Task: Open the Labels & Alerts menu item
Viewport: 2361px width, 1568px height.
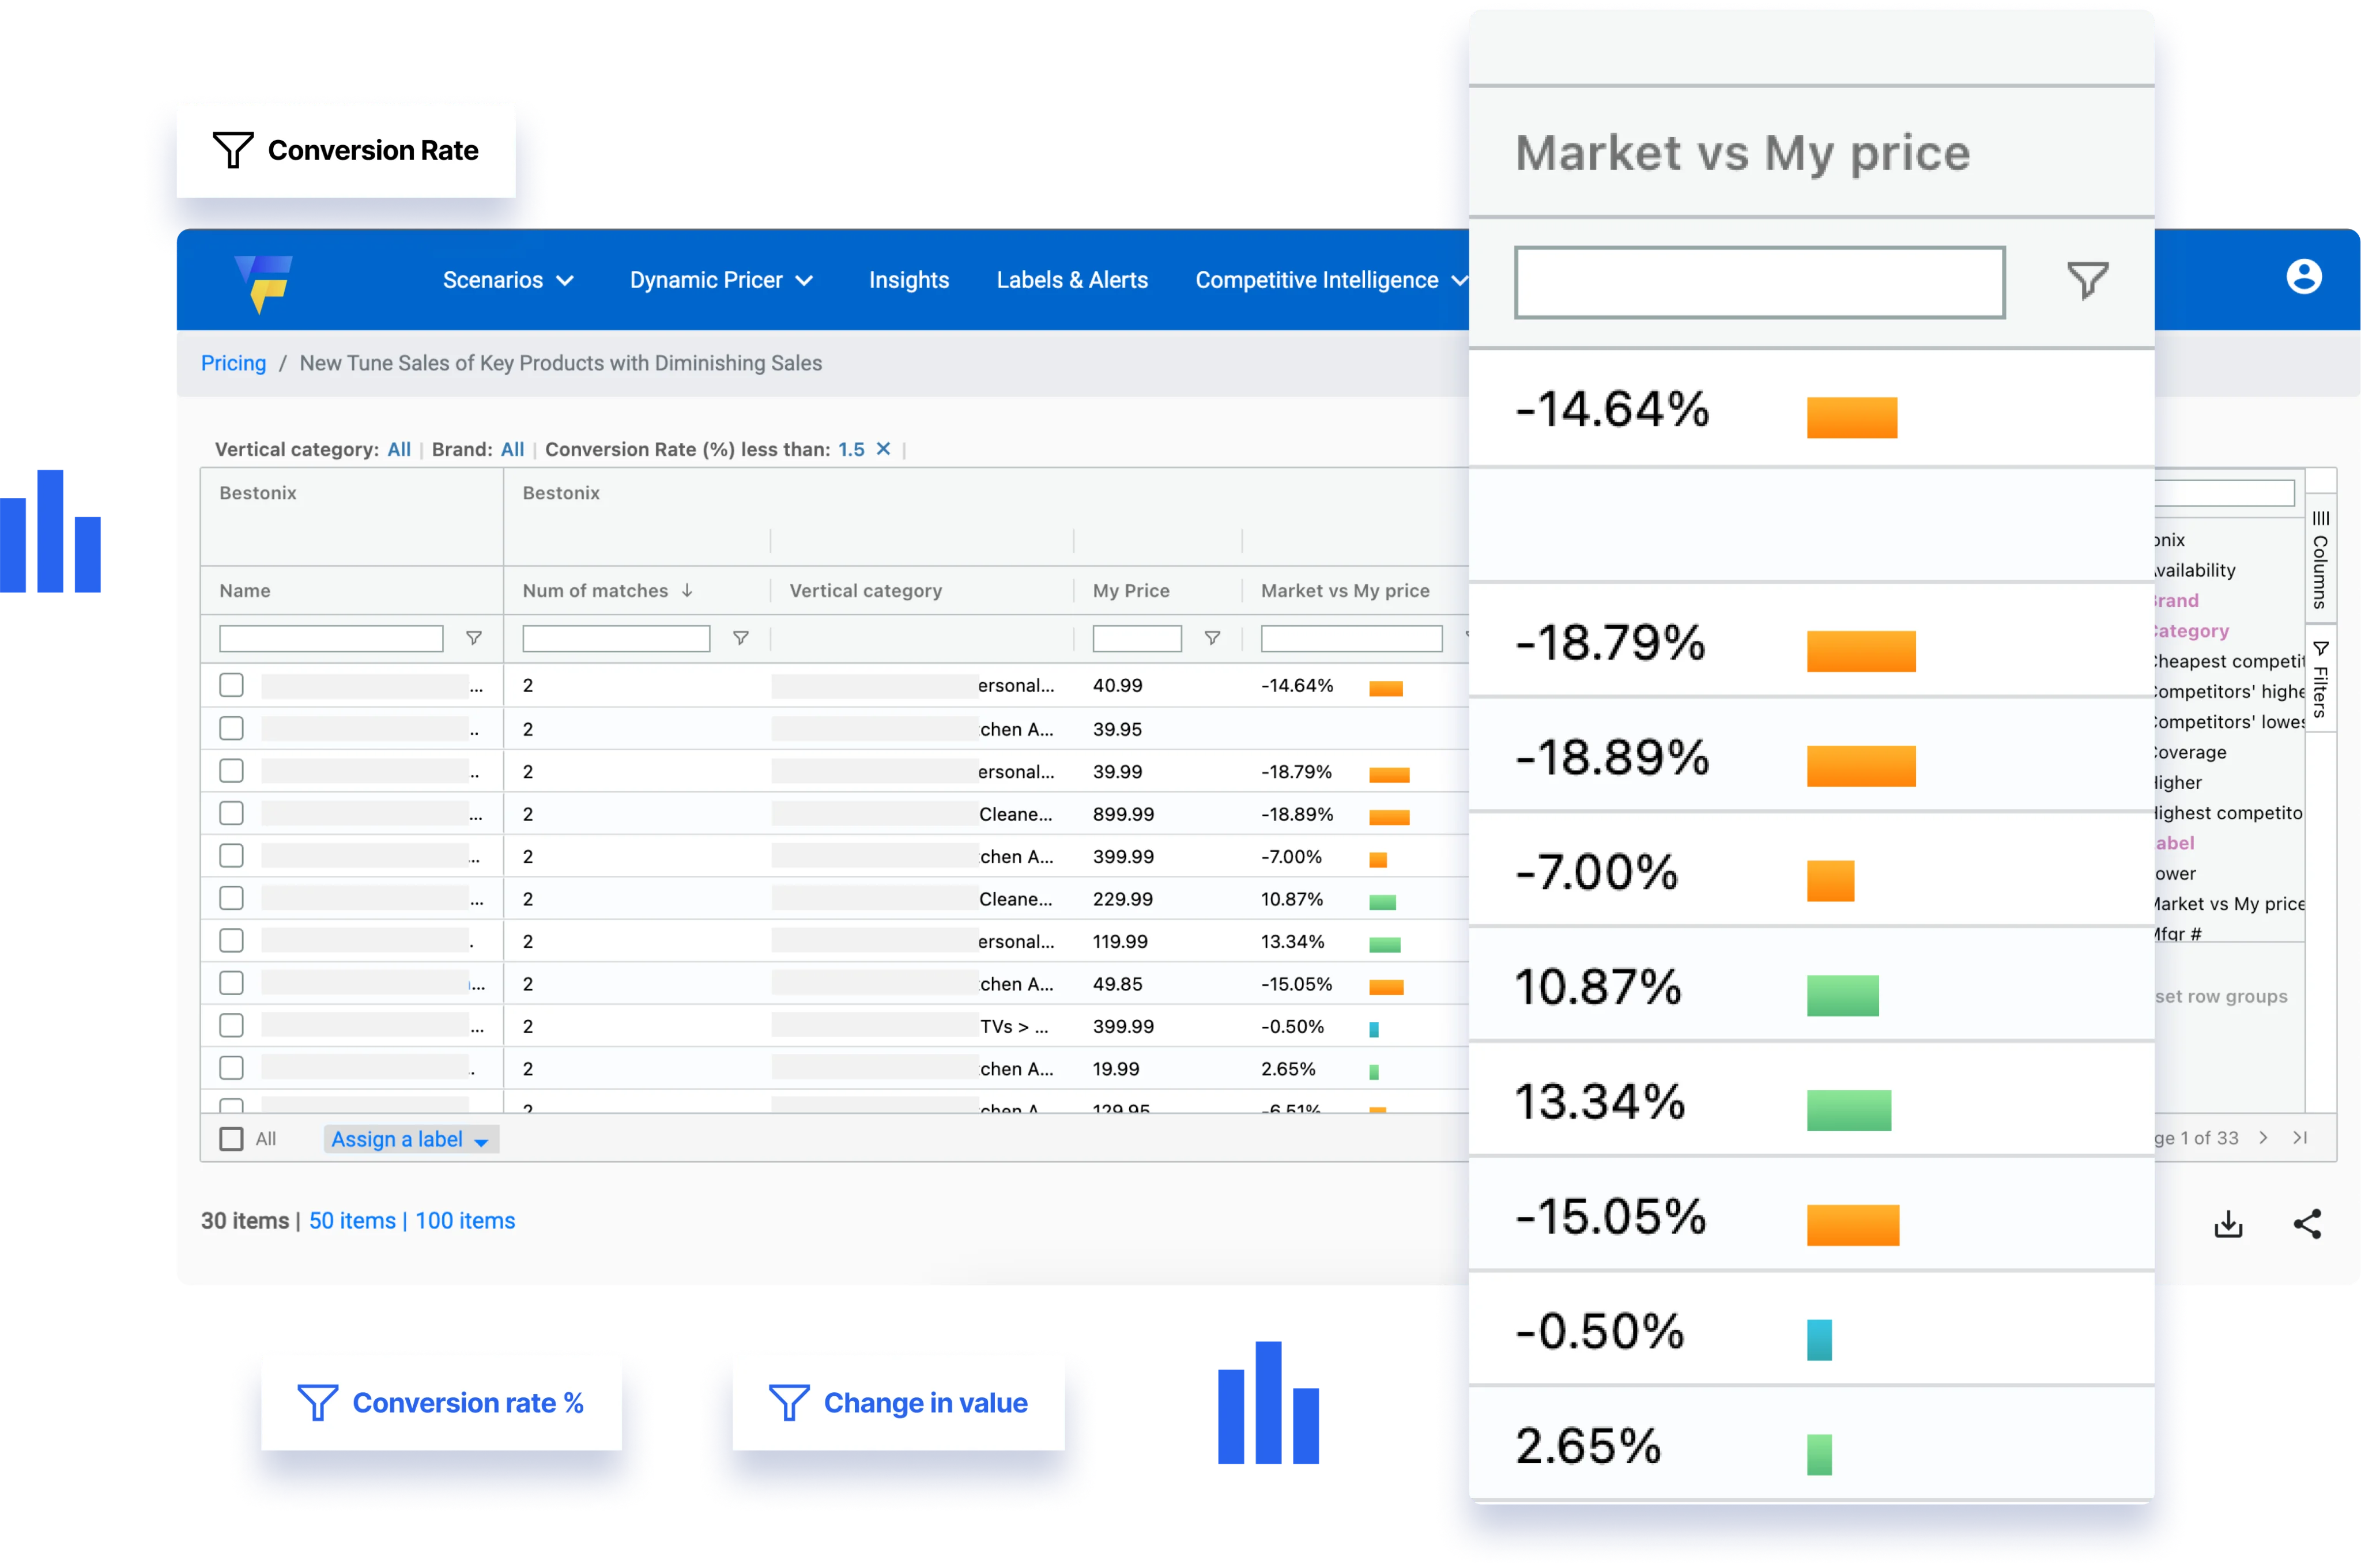Action: click(x=1071, y=280)
